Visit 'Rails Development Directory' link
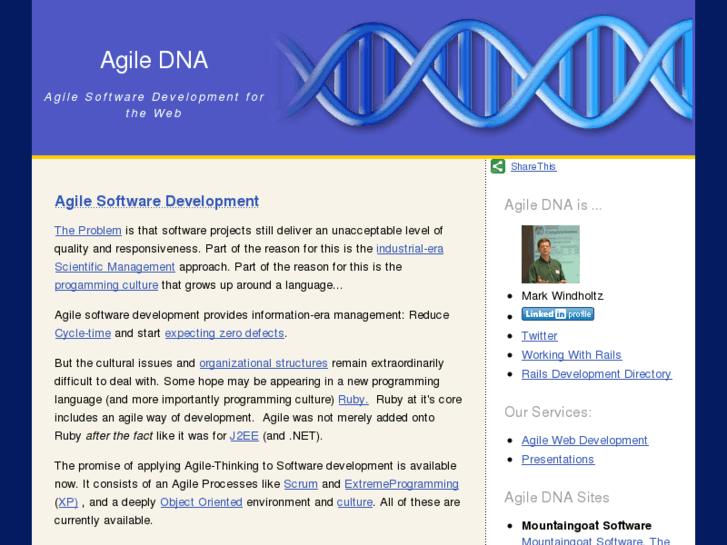Screen dimensions: 727x545 click(x=596, y=374)
